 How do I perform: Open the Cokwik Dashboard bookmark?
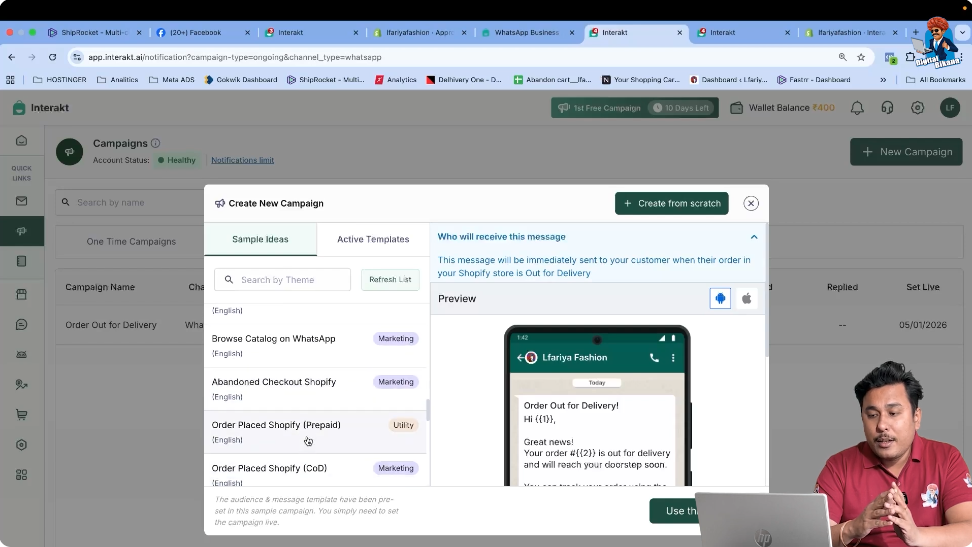point(241,79)
